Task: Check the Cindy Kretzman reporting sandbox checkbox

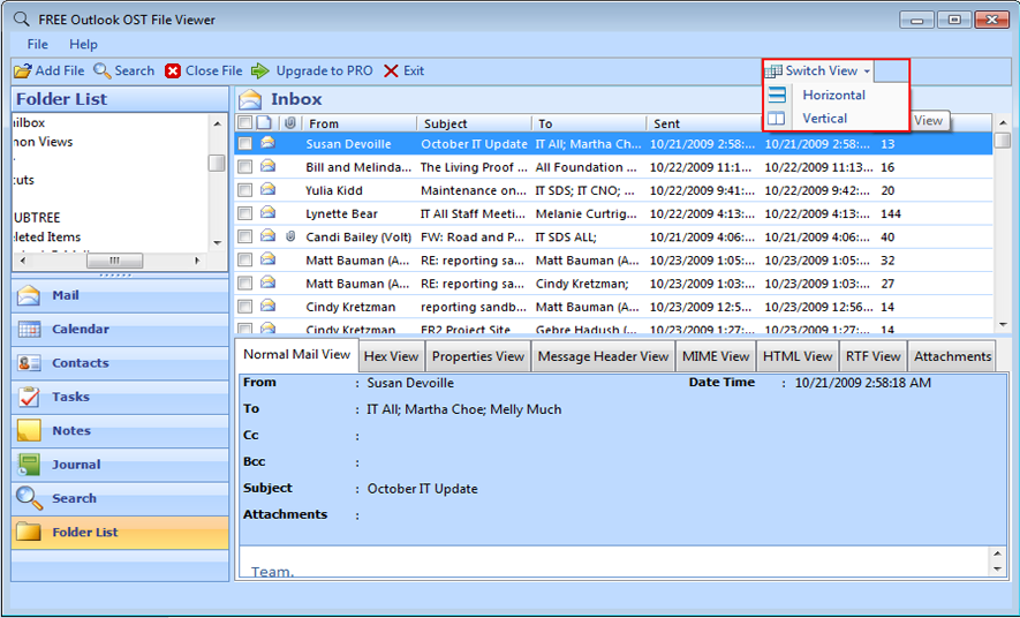Action: (x=245, y=307)
